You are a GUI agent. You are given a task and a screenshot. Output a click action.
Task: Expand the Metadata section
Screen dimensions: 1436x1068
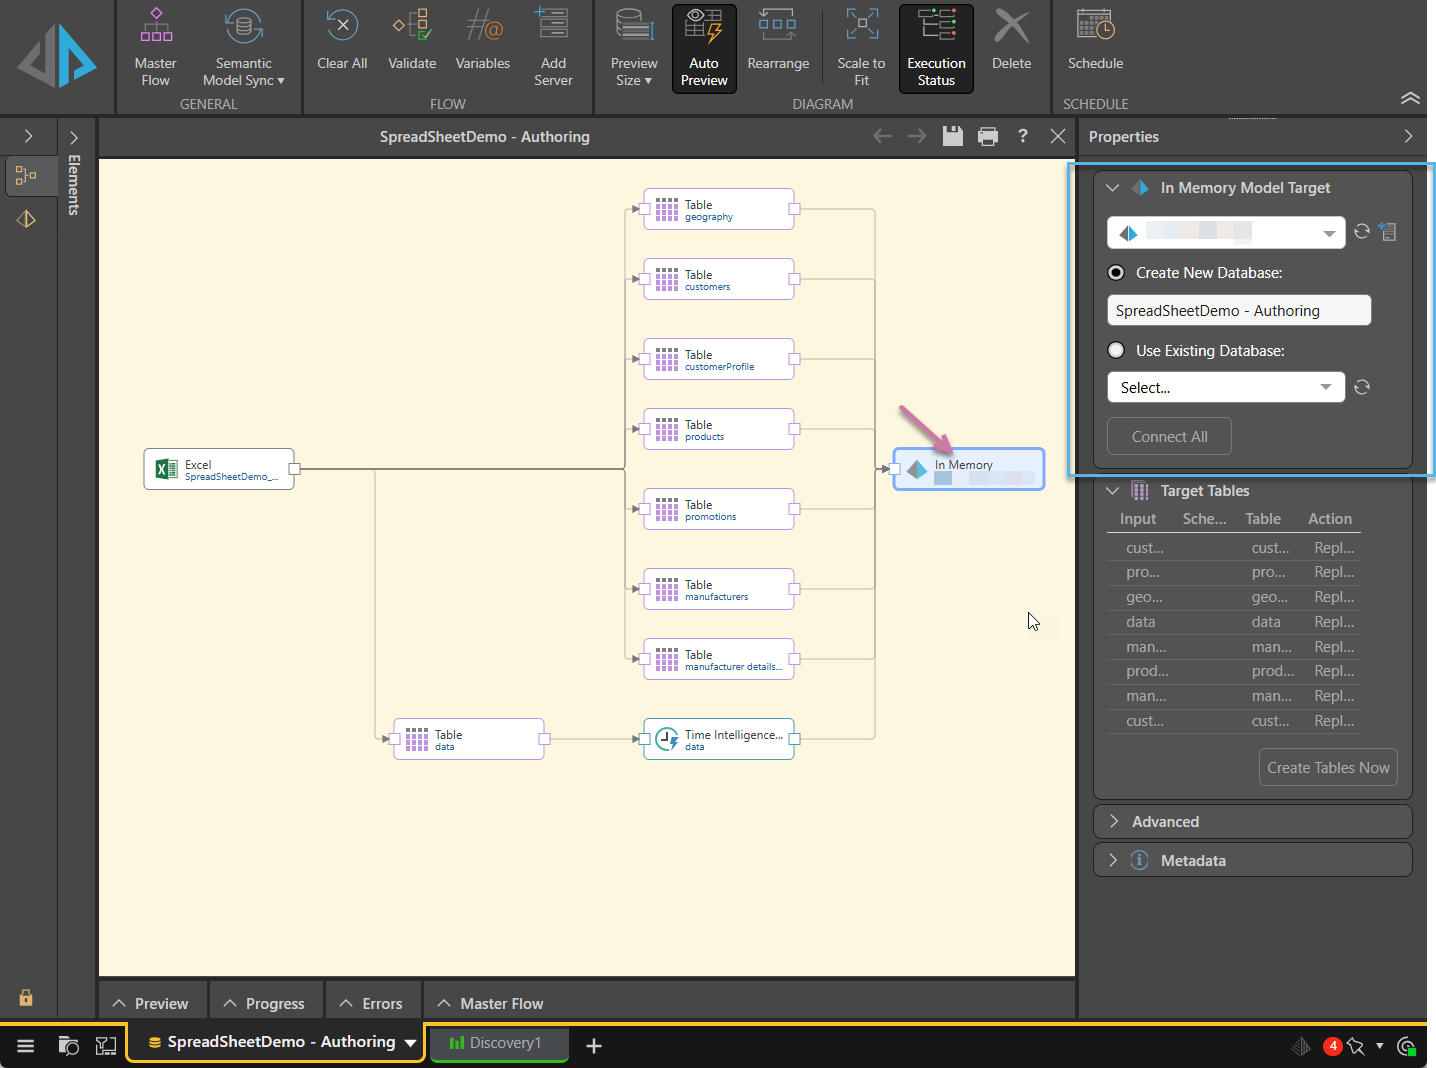tap(1192, 861)
